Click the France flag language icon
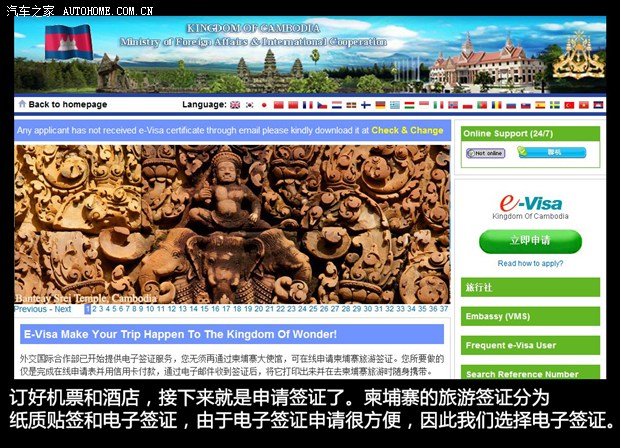 click(x=308, y=104)
